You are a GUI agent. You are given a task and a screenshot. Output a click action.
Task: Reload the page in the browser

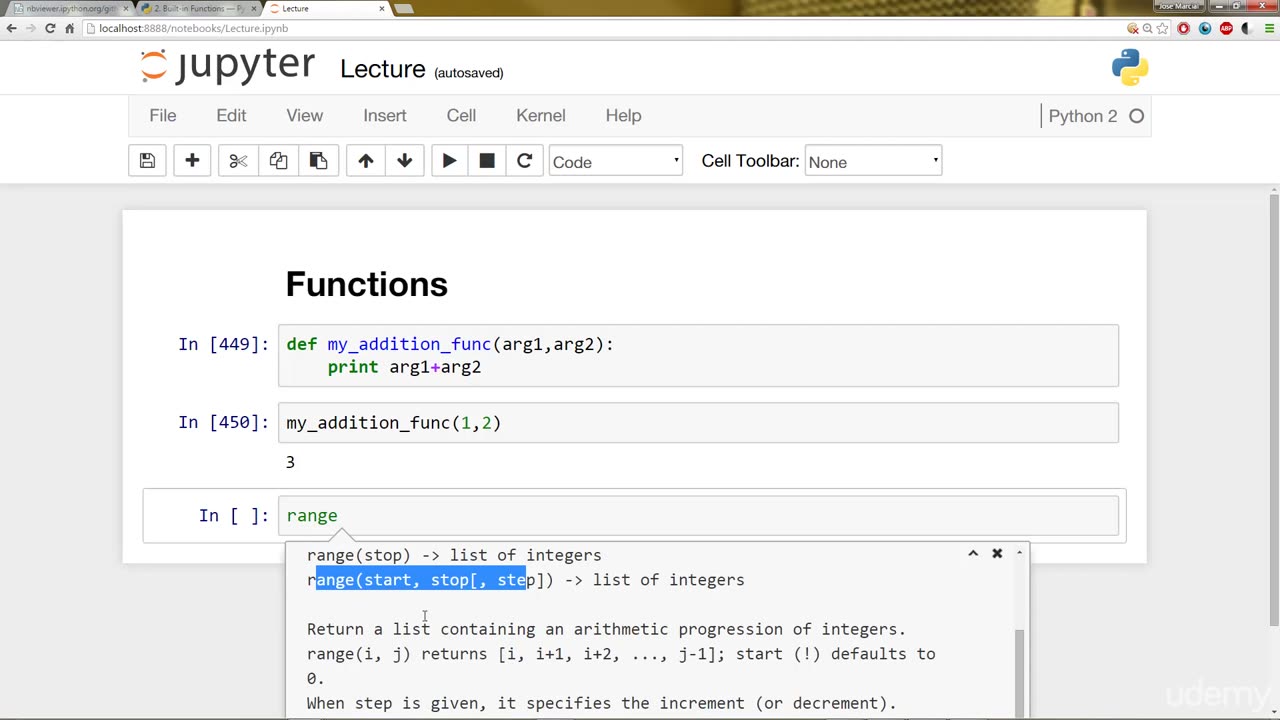[50, 28]
